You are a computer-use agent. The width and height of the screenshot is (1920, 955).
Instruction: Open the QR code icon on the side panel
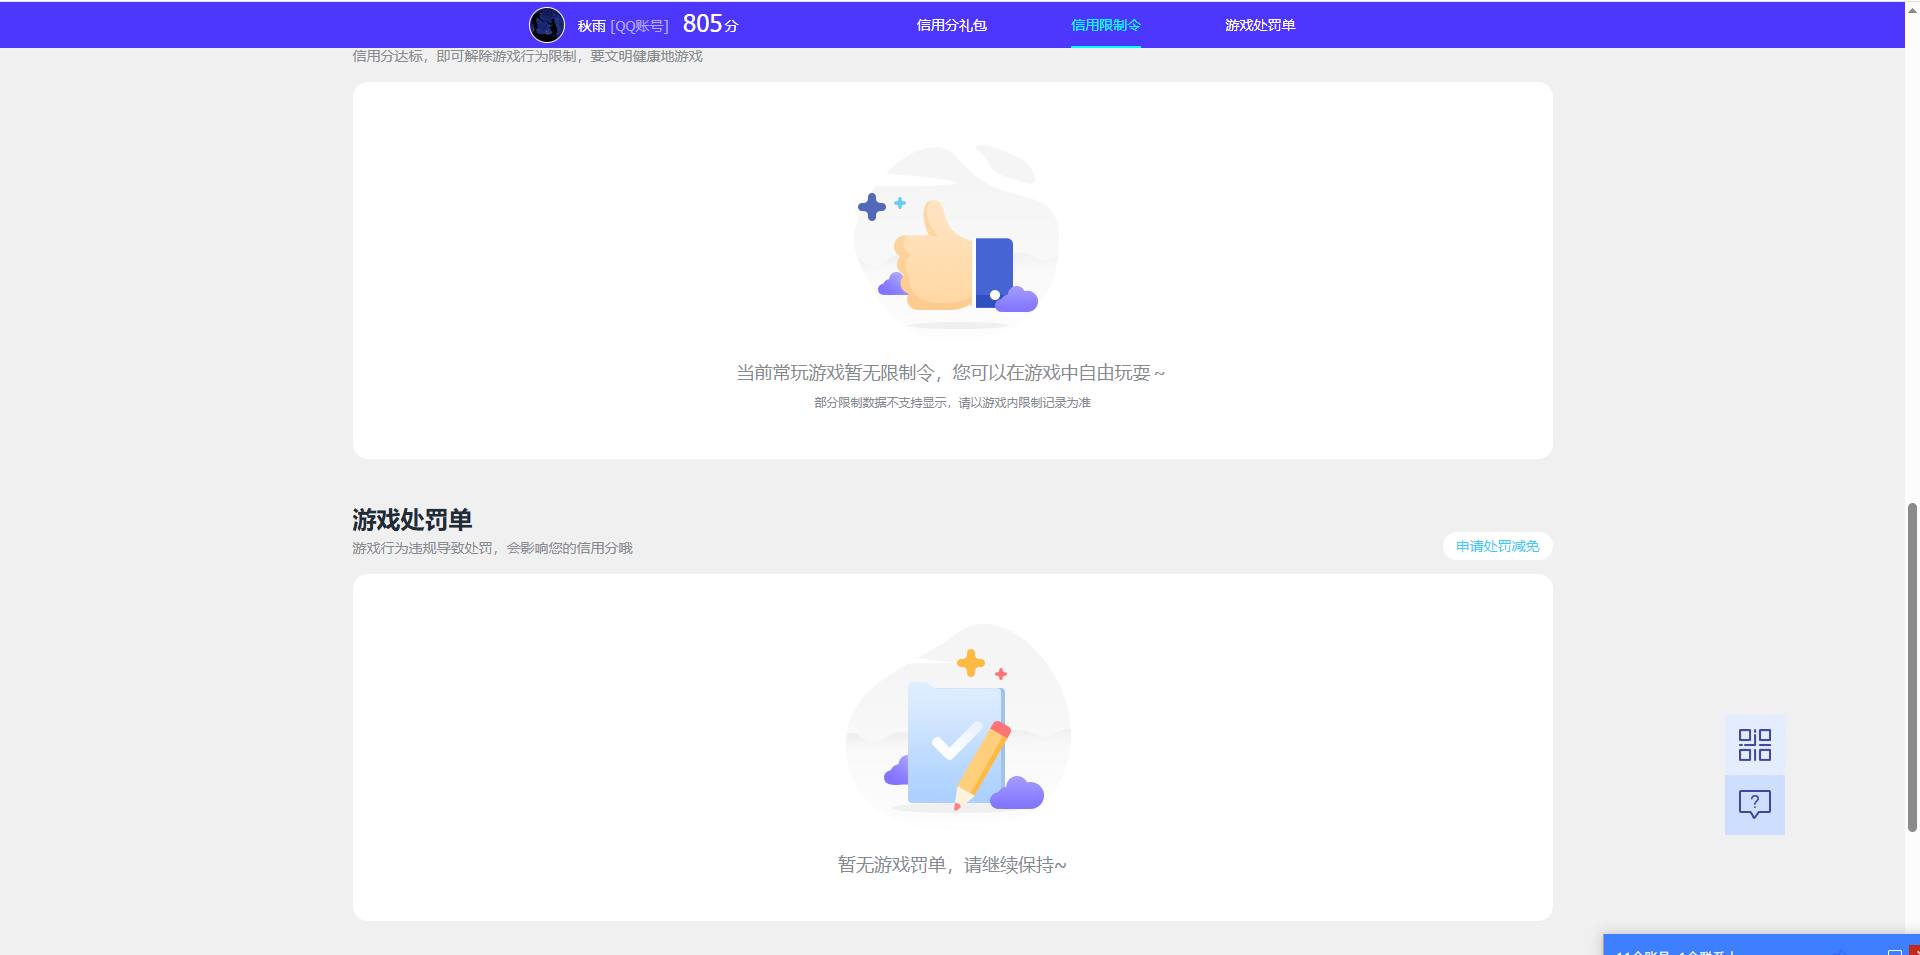[x=1754, y=745]
